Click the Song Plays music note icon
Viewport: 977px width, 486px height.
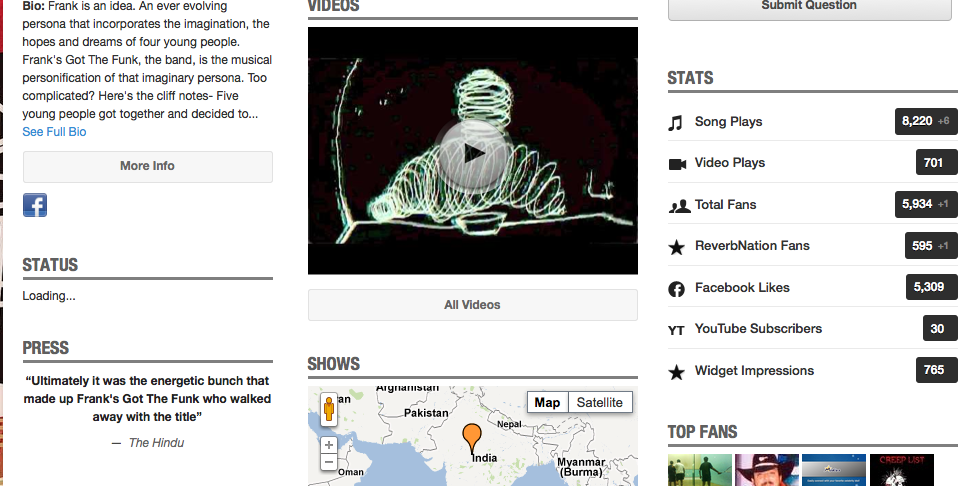677,122
